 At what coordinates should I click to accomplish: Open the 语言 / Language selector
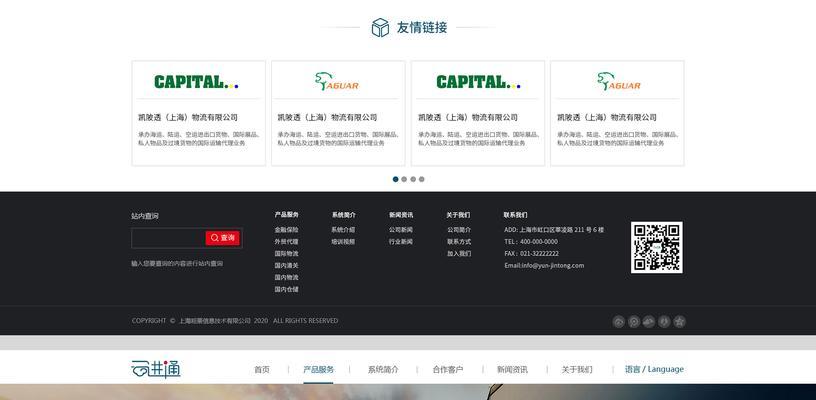[654, 369]
